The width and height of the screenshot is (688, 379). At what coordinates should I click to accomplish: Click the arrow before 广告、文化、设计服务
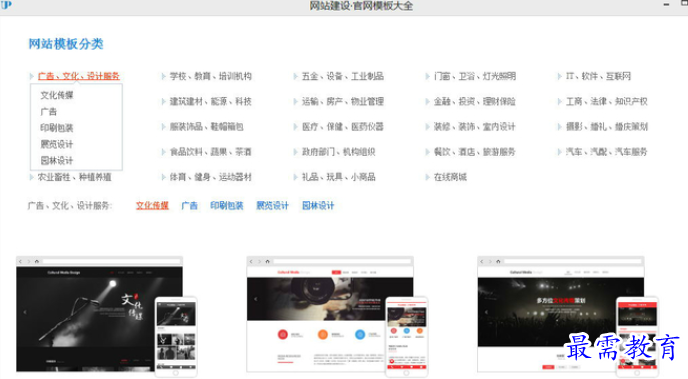(x=32, y=76)
